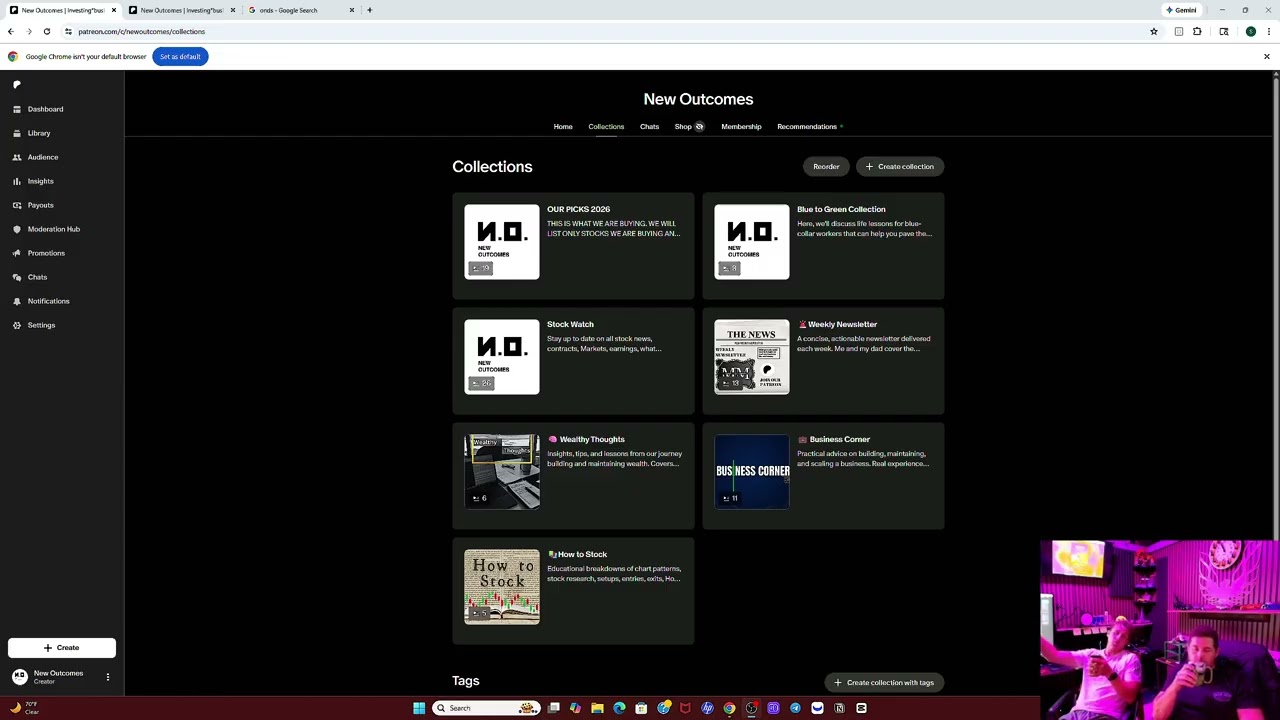This screenshot has width=1280, height=720.
Task: Open Payouts in the sidebar
Action: point(40,205)
